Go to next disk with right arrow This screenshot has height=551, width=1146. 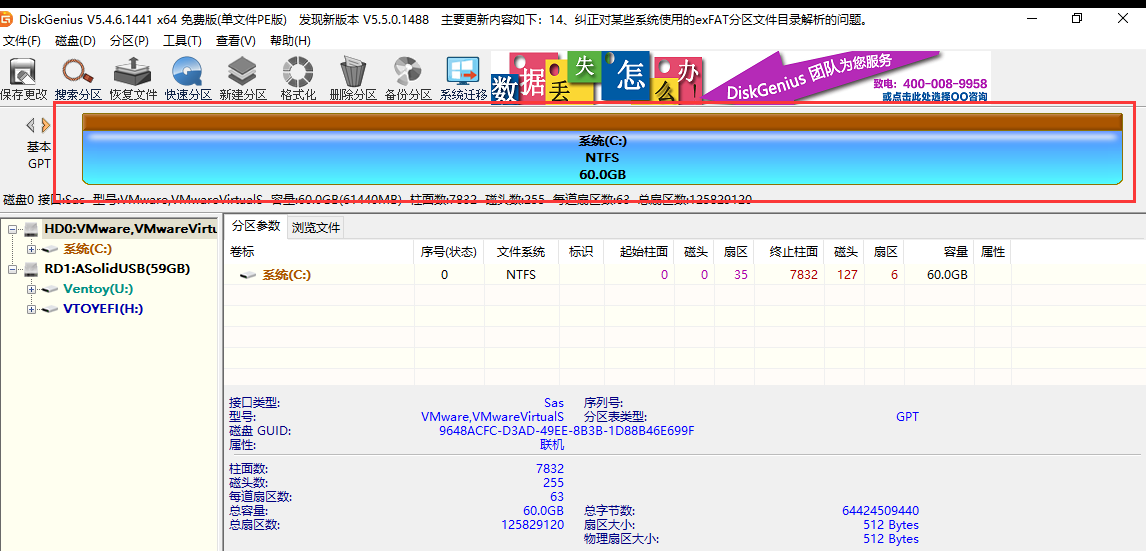click(x=46, y=125)
